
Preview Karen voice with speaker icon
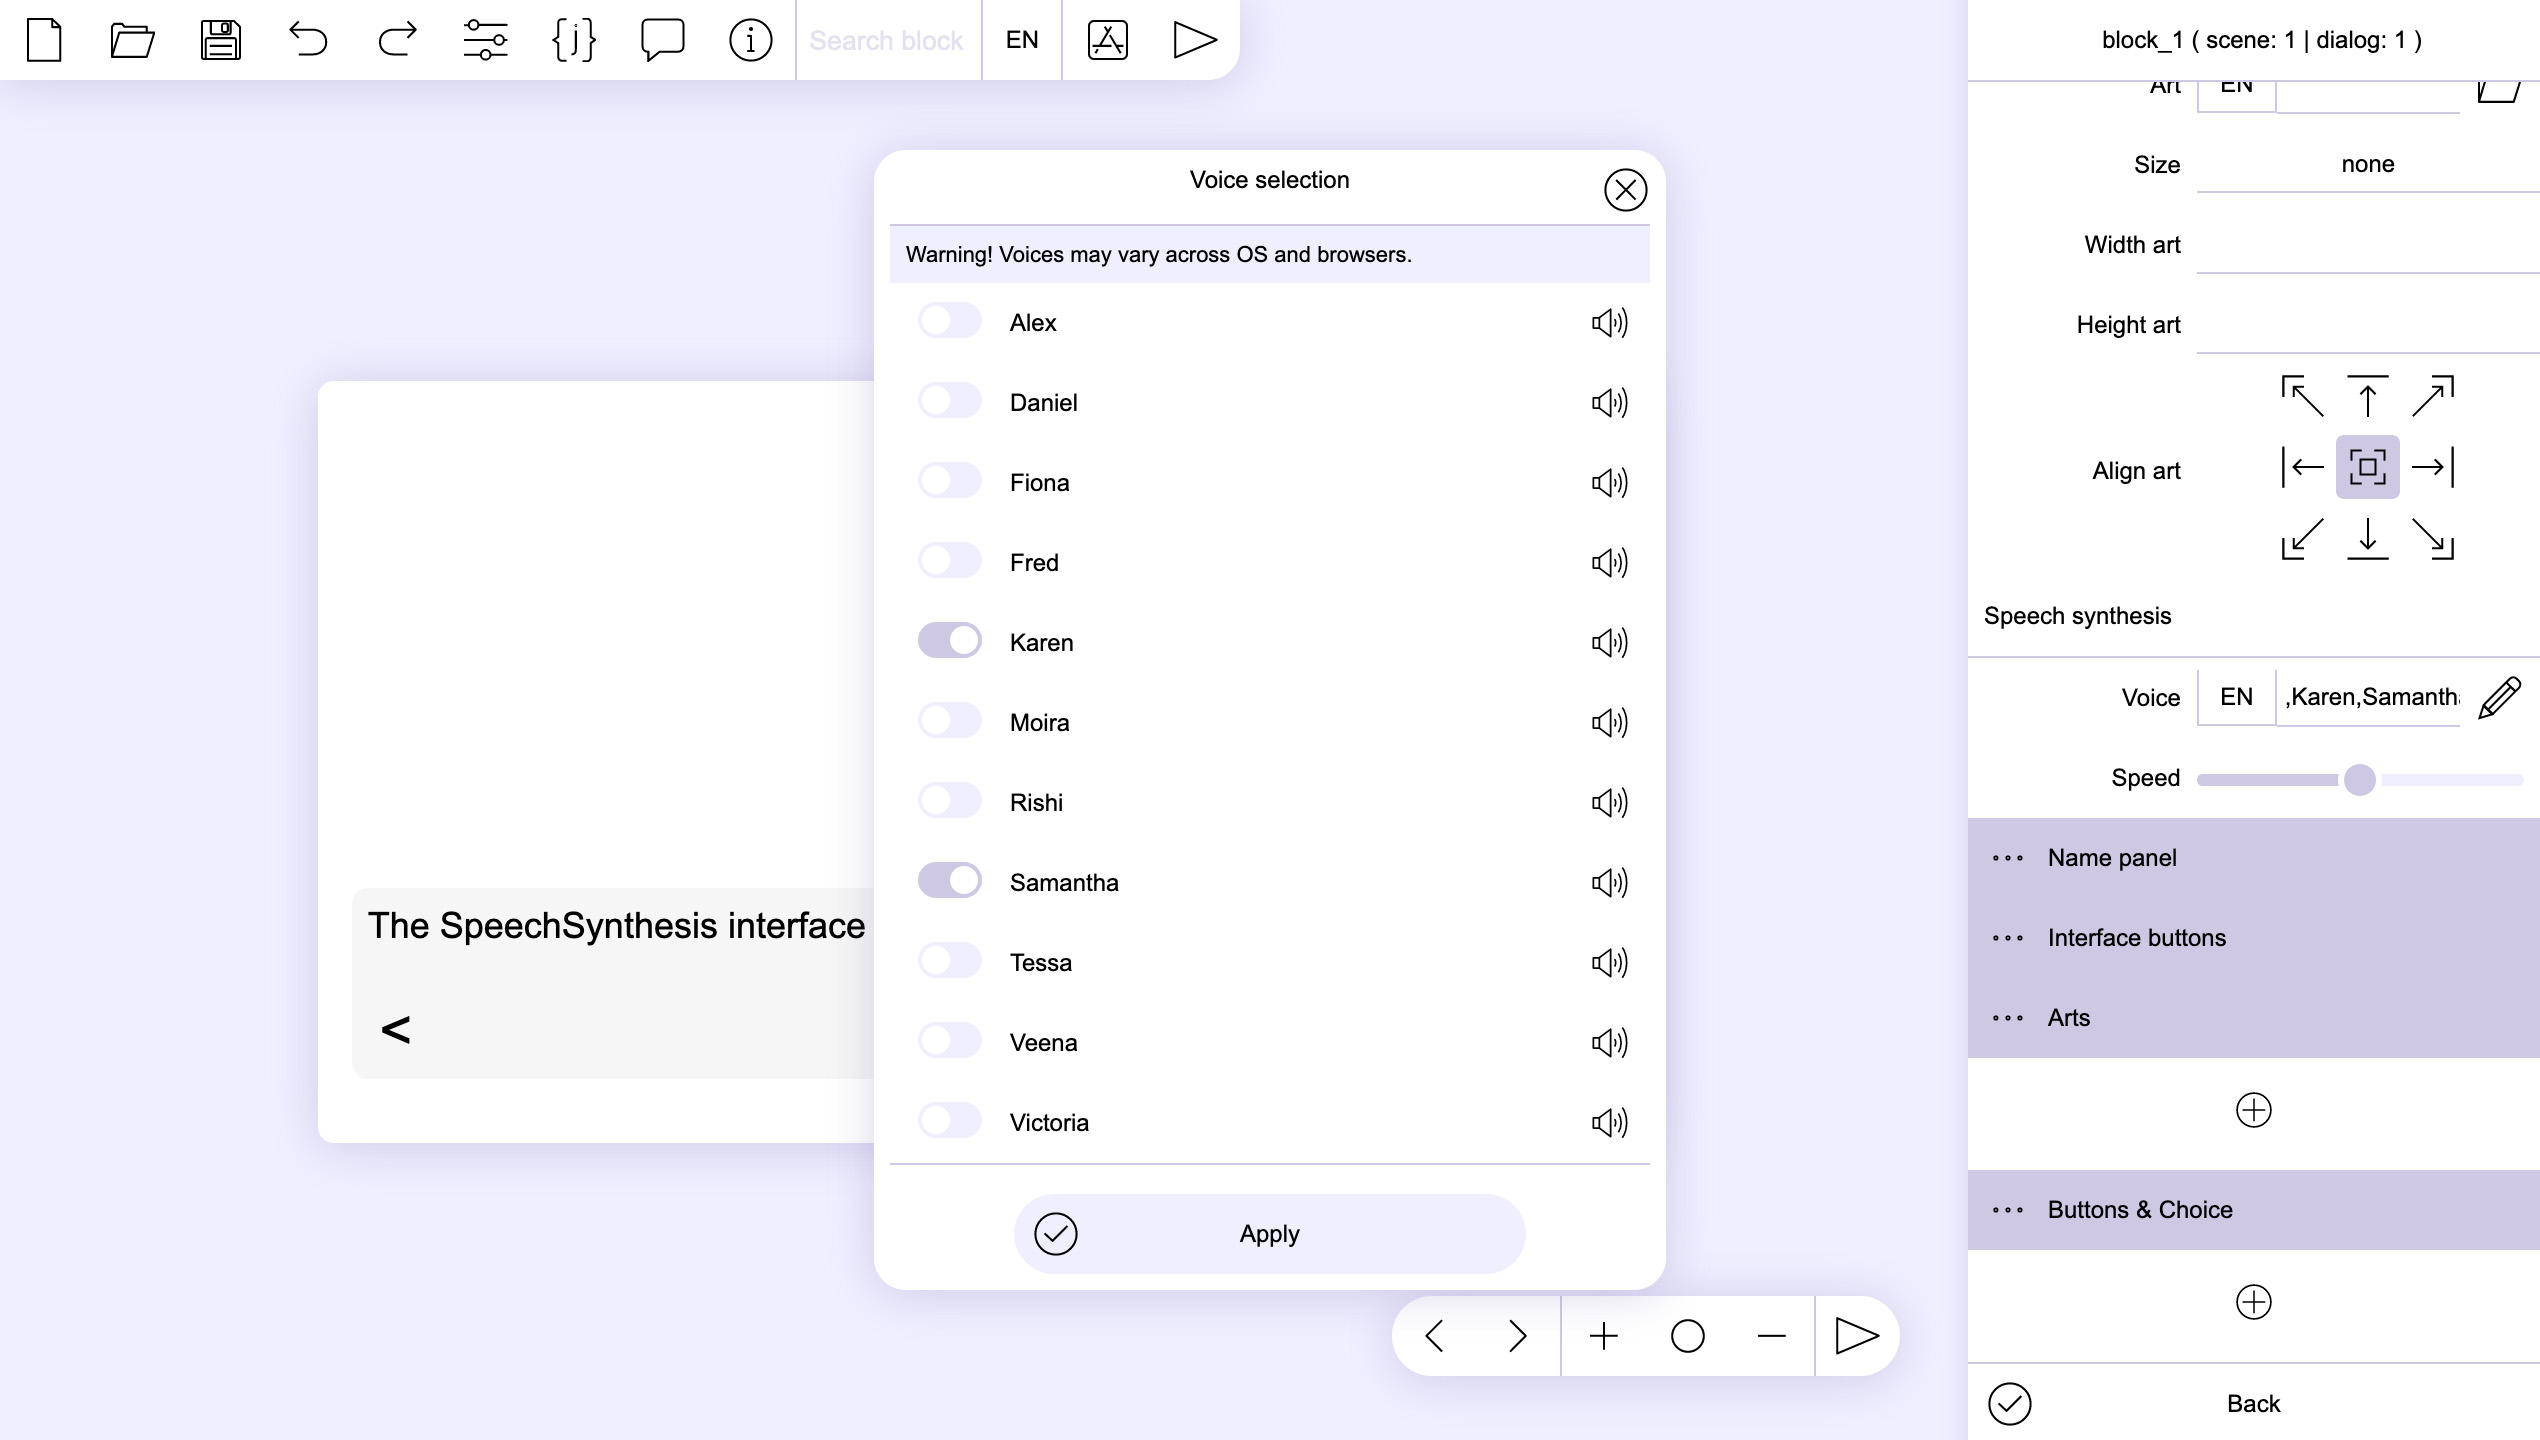coord(1609,642)
